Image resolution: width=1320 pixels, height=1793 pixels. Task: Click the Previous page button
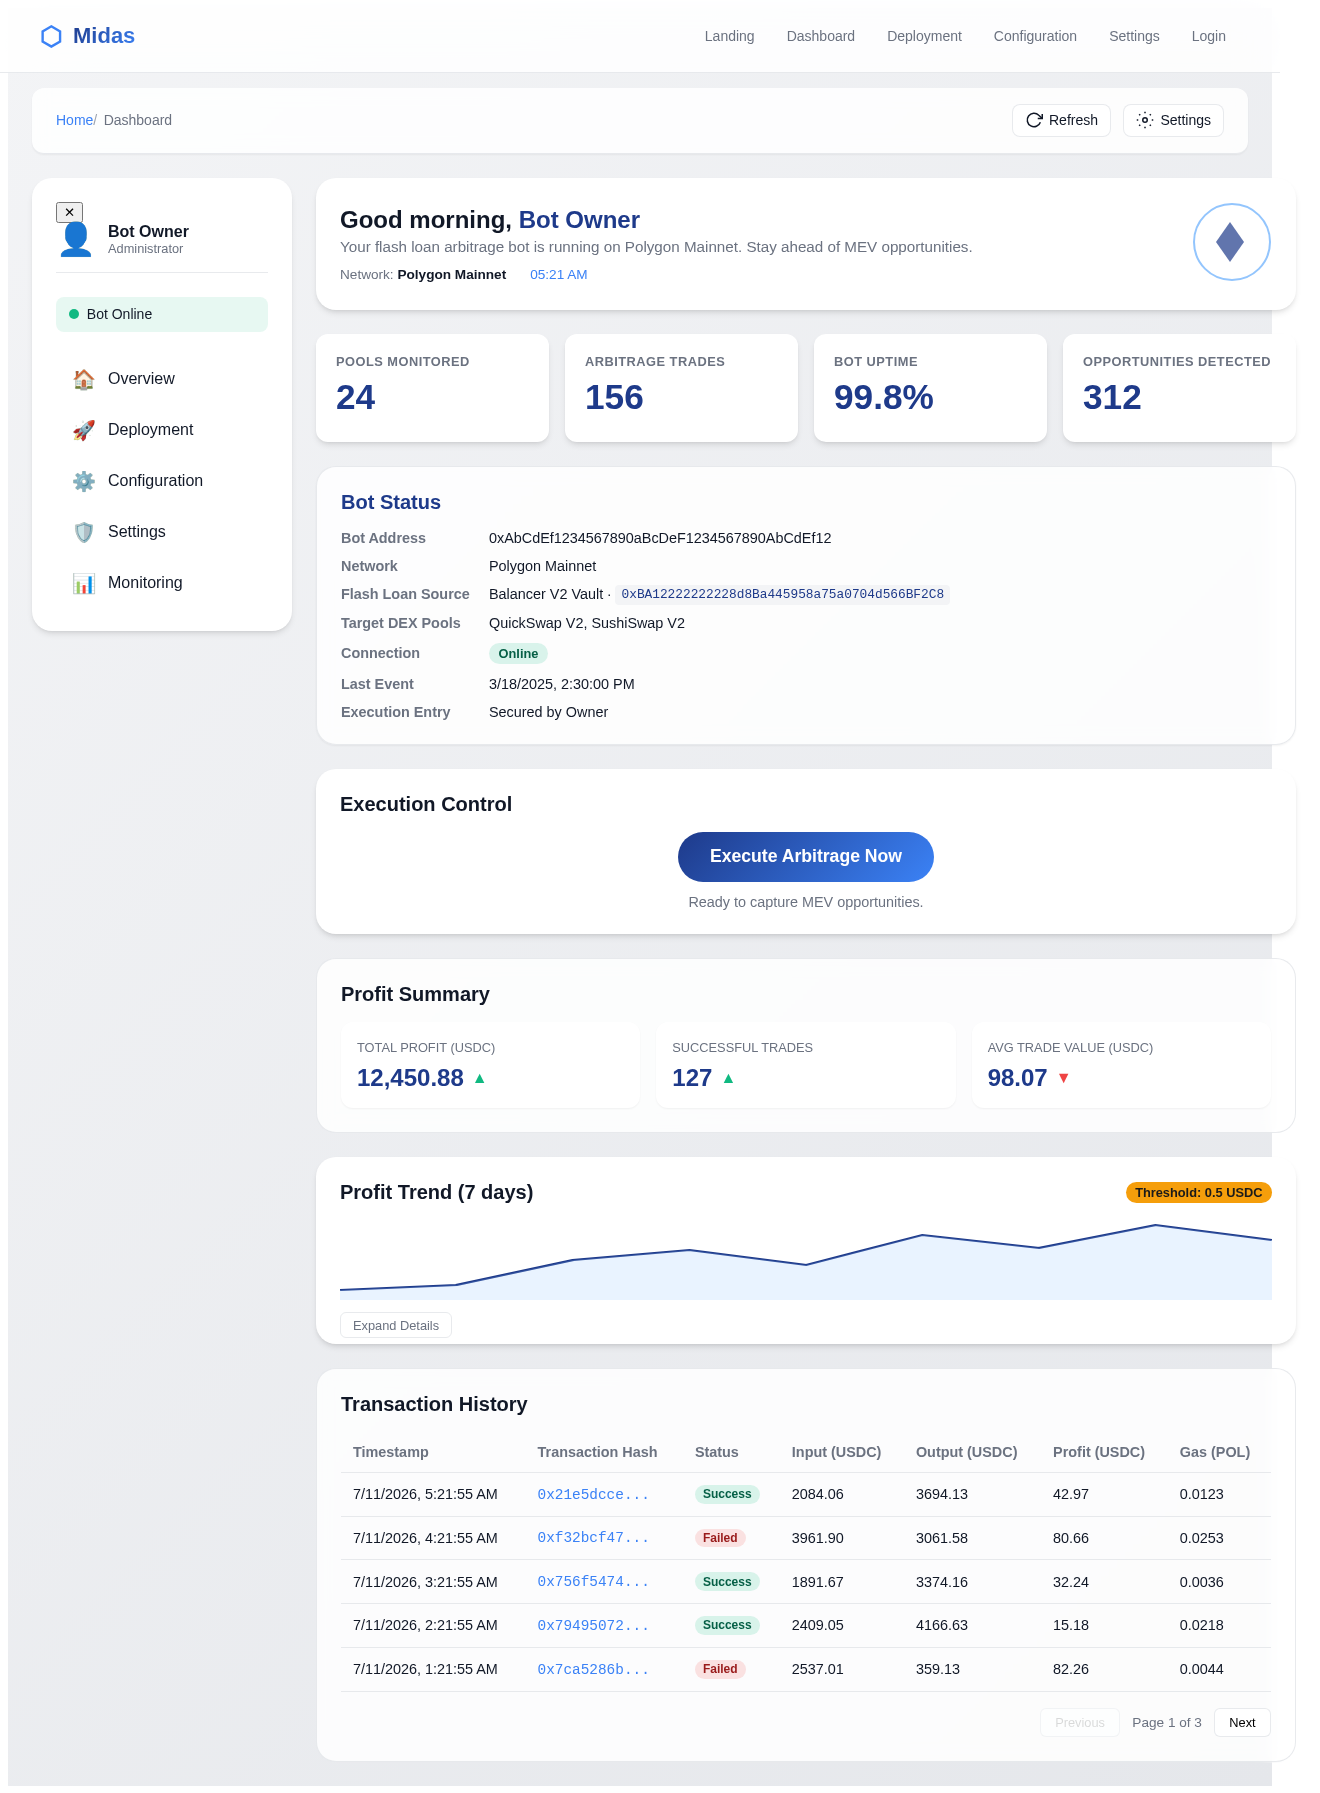1080,1722
